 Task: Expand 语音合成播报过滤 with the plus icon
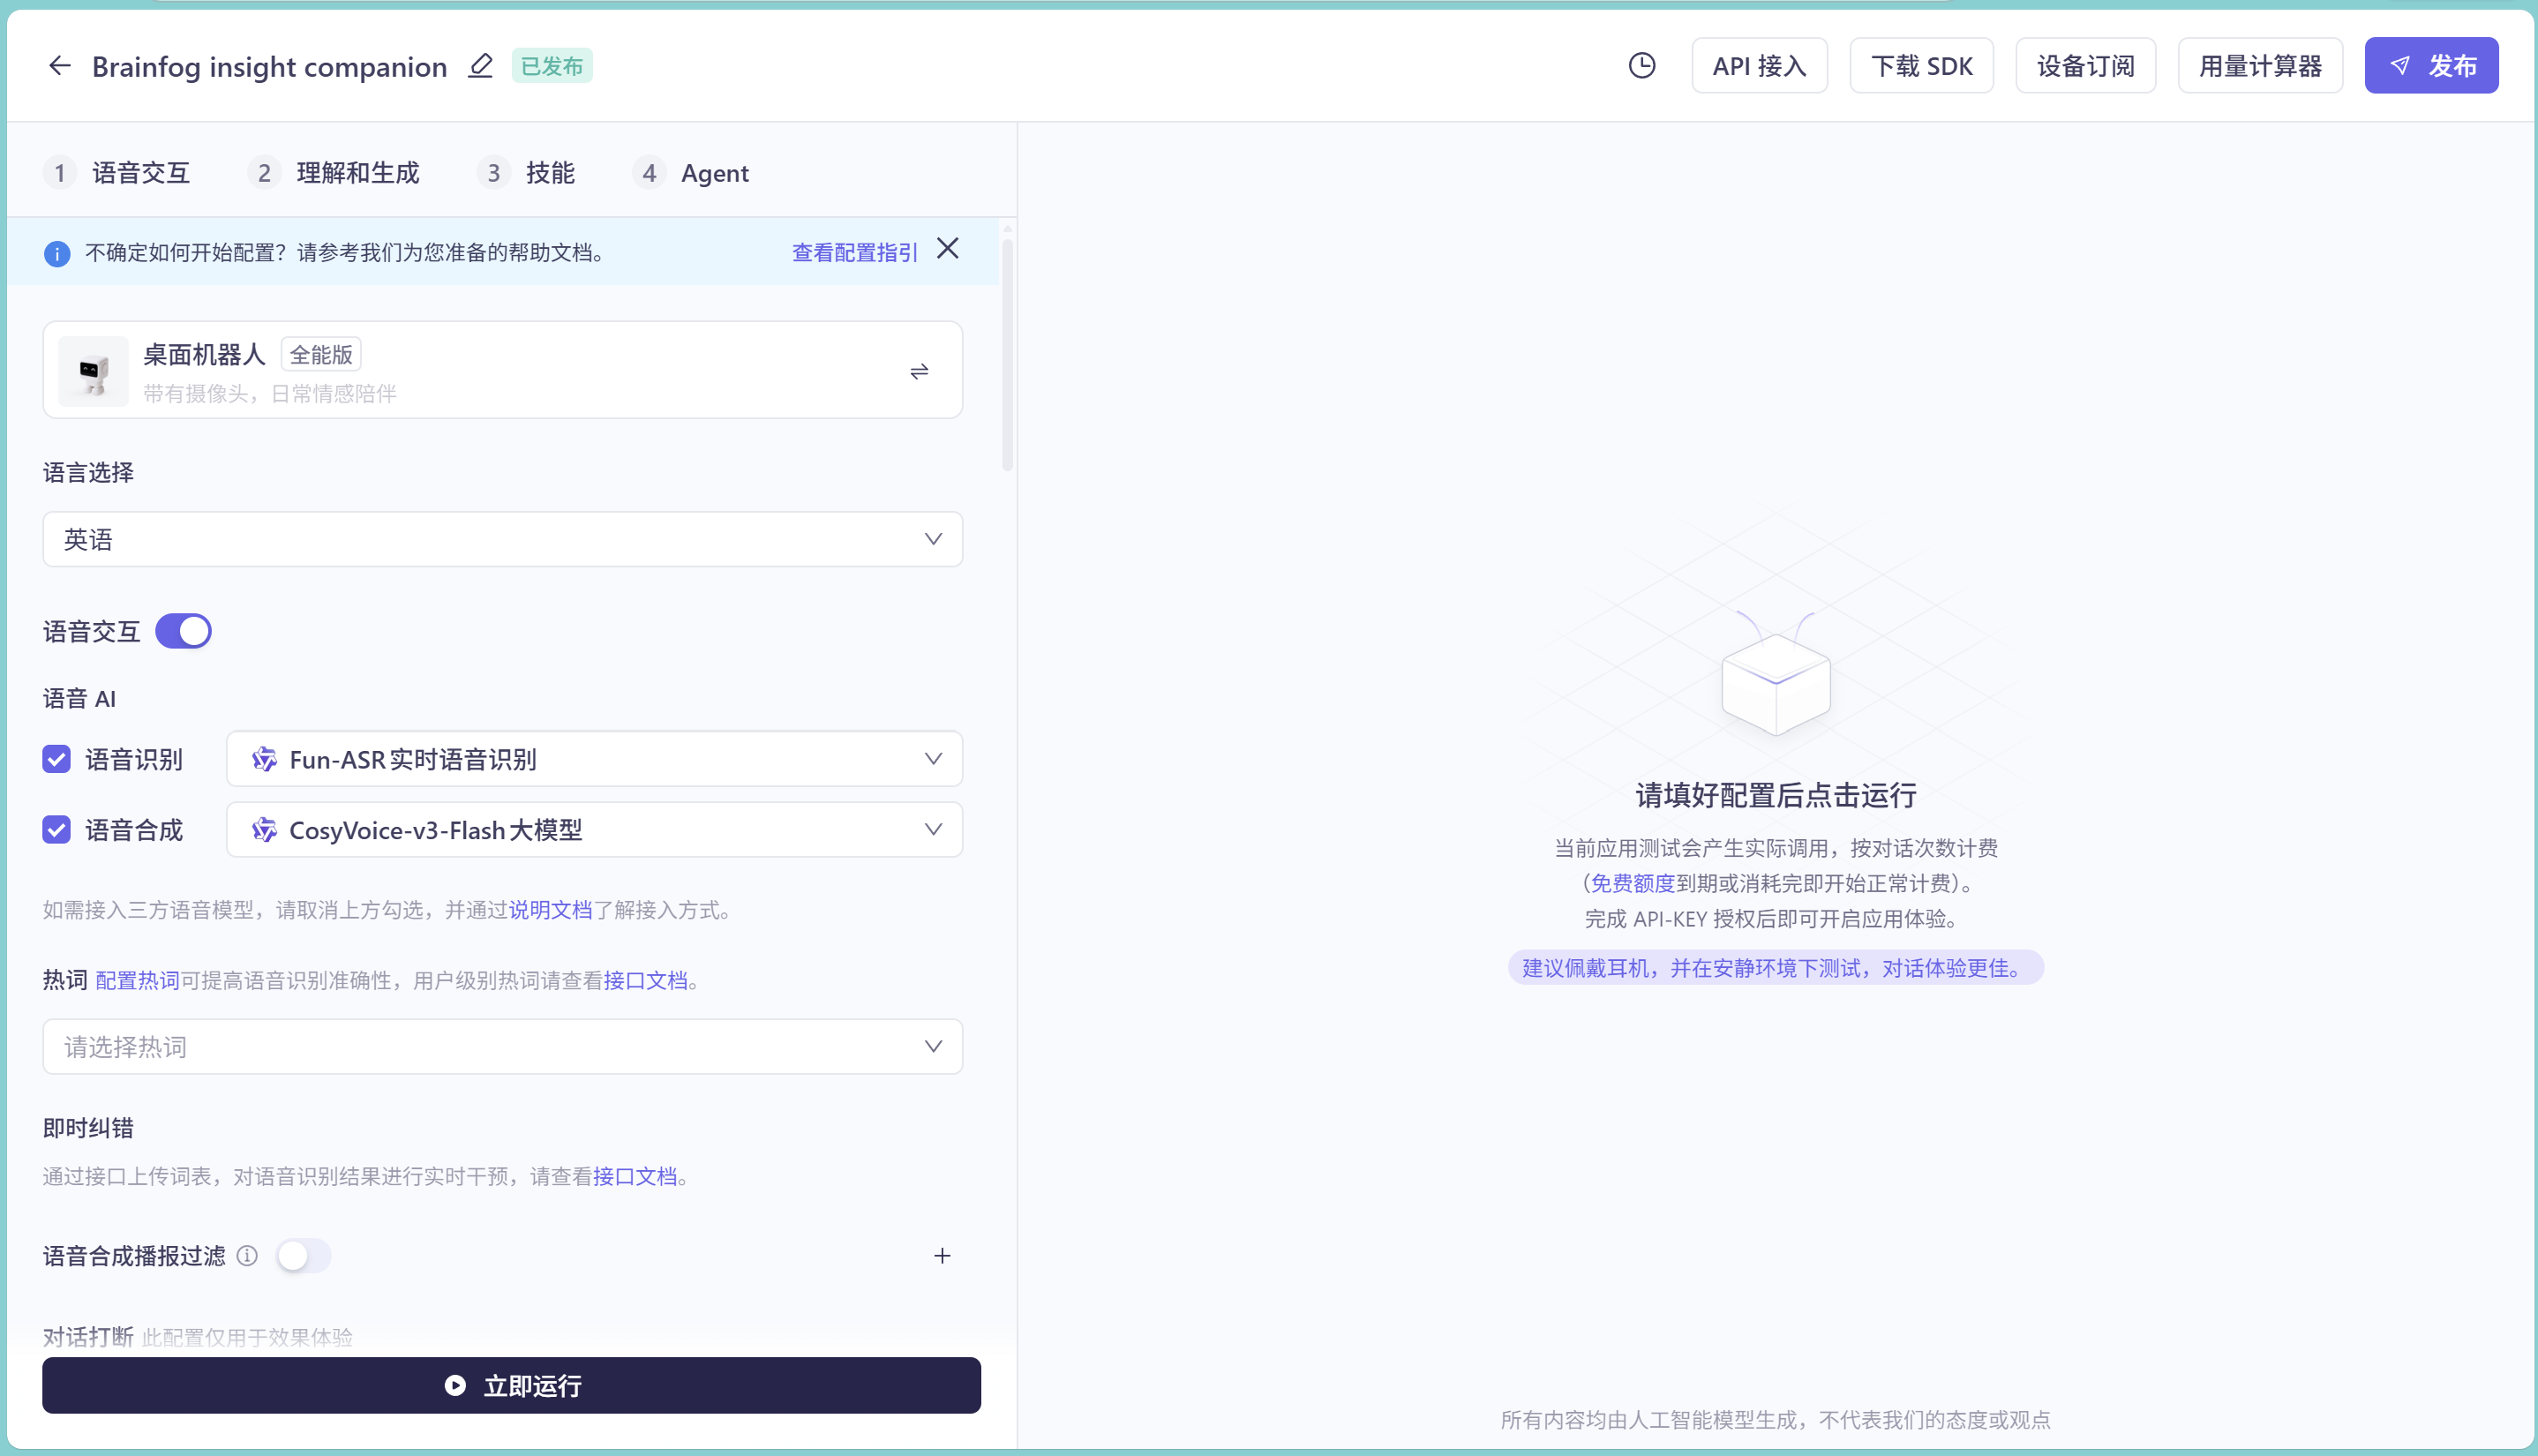tap(941, 1256)
